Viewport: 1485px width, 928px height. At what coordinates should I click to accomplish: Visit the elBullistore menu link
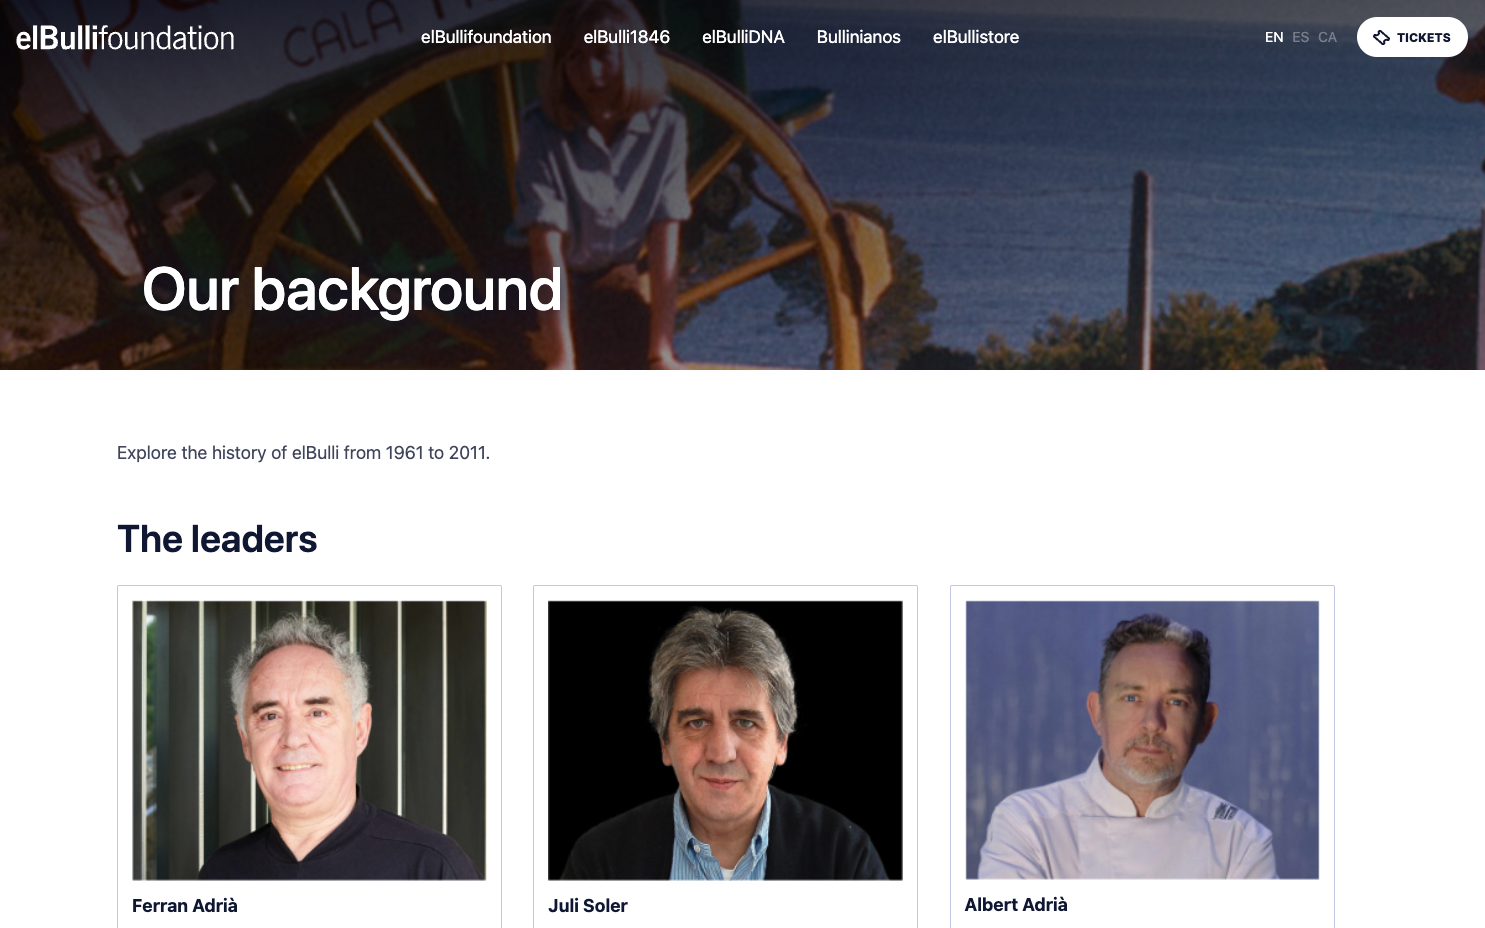pos(976,37)
